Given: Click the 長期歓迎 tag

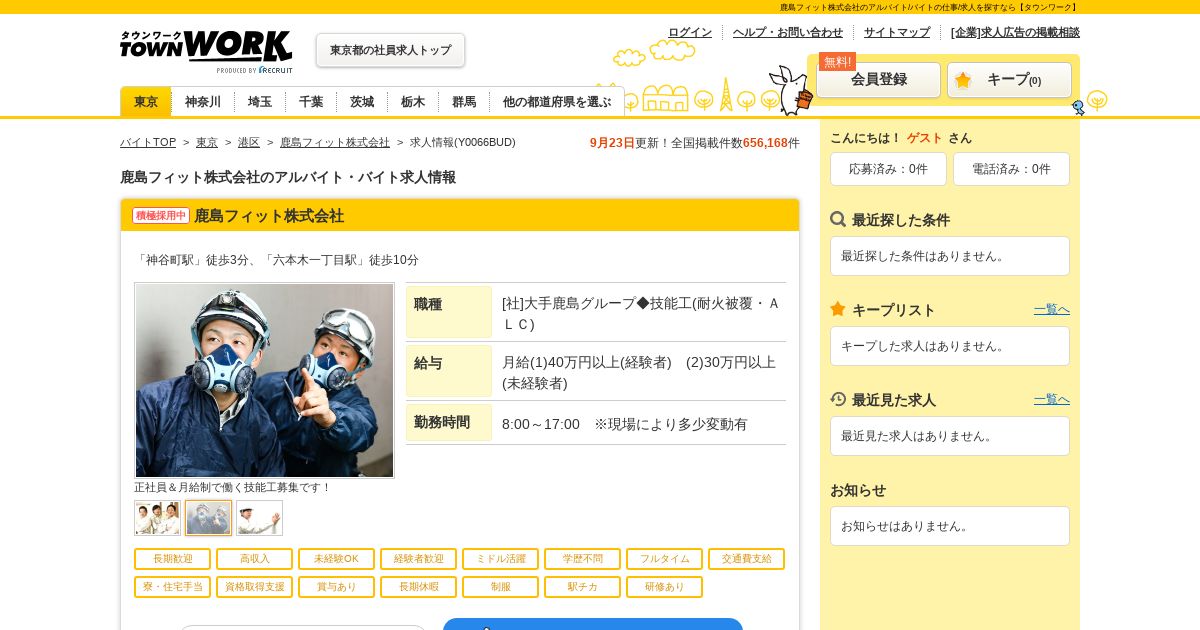Looking at the screenshot, I should (172, 559).
